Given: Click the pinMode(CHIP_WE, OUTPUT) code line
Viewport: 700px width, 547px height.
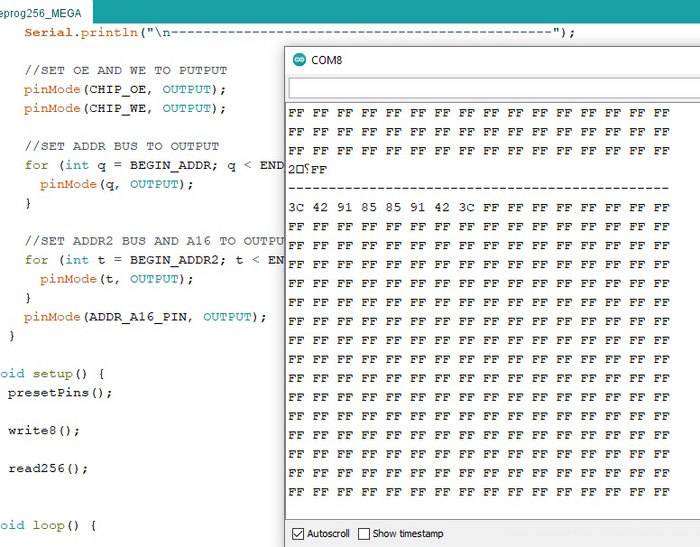Looking at the screenshot, I should point(125,108).
